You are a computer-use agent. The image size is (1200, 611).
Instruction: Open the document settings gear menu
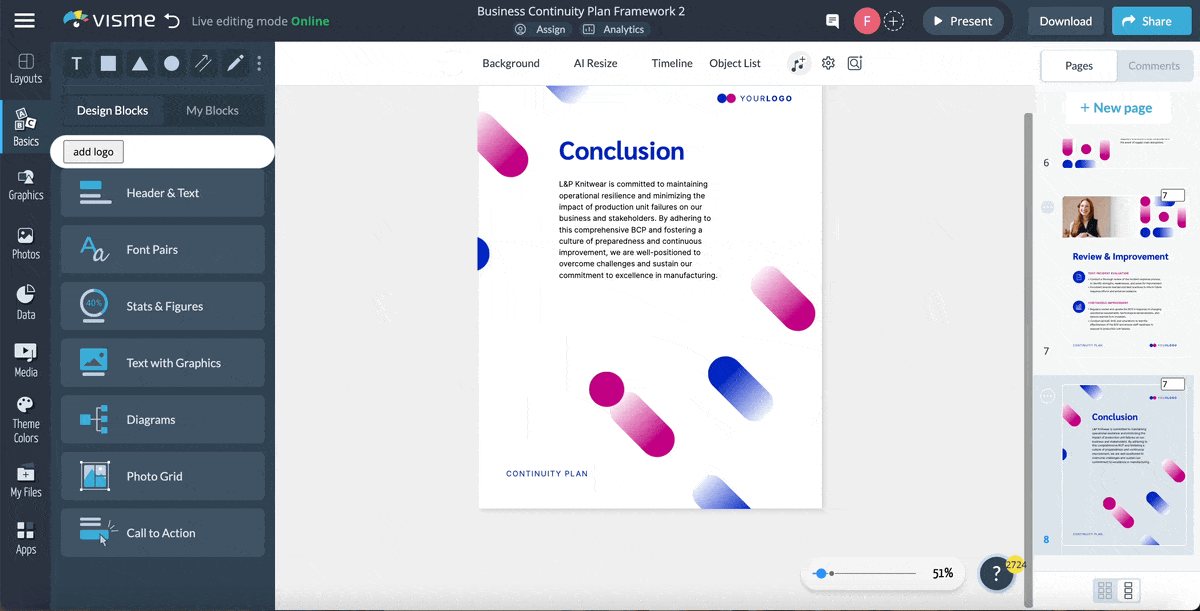point(828,63)
